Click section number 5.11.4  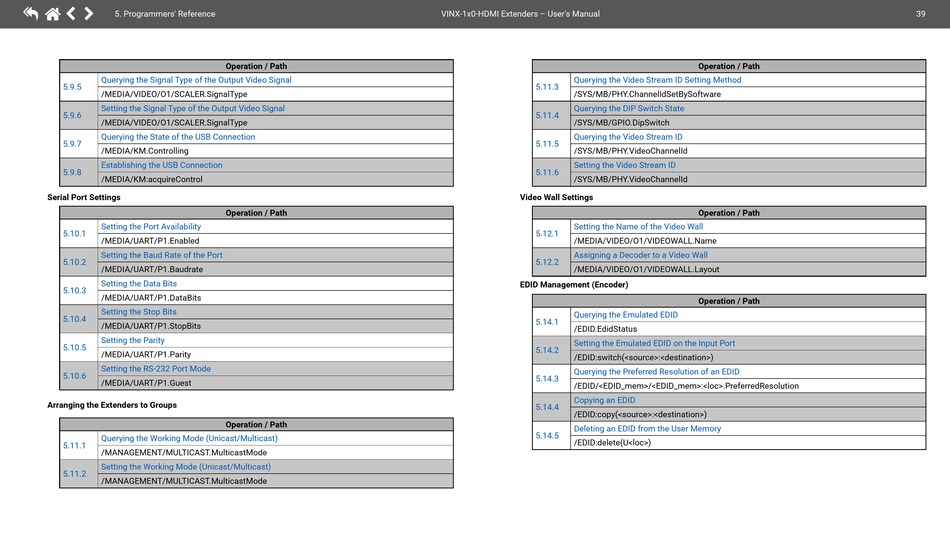547,116
